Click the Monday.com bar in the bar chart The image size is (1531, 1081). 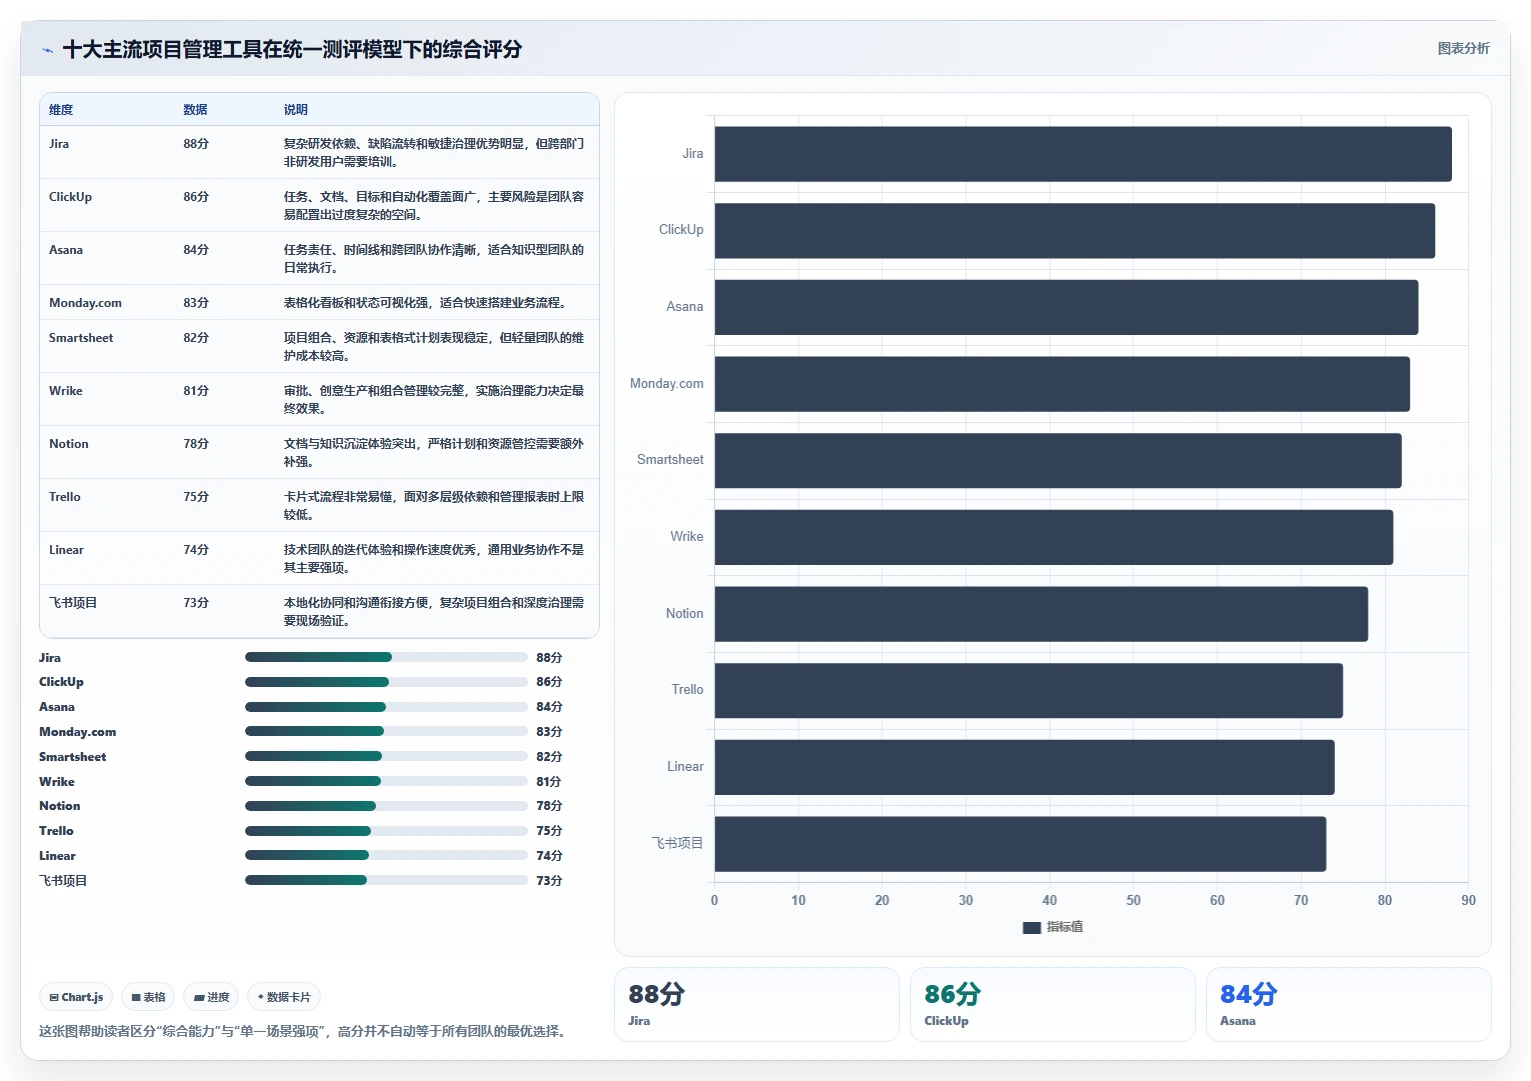coord(1062,384)
